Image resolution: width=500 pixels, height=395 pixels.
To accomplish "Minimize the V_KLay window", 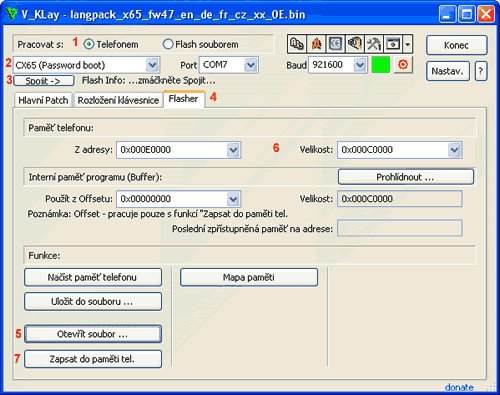I will tap(447, 14).
